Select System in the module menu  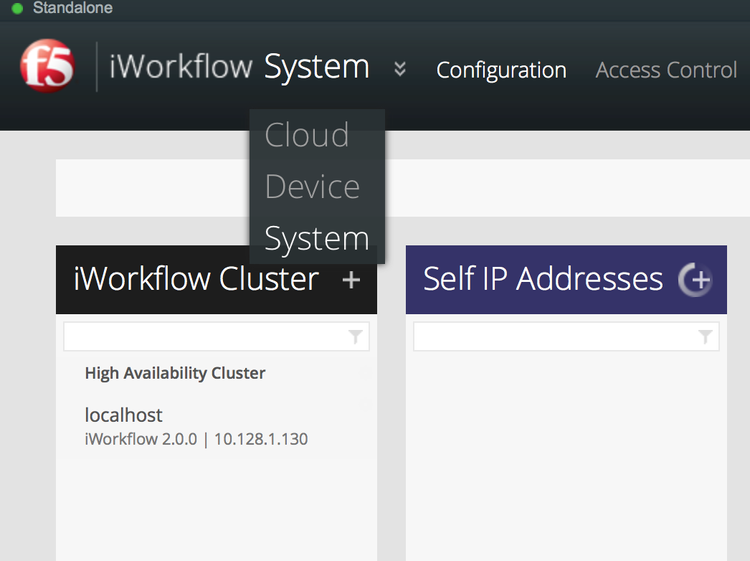pyautogui.click(x=317, y=239)
